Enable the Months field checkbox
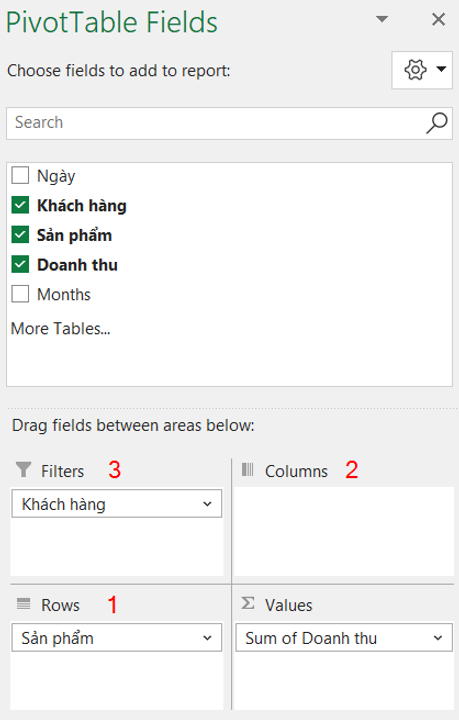 point(20,294)
